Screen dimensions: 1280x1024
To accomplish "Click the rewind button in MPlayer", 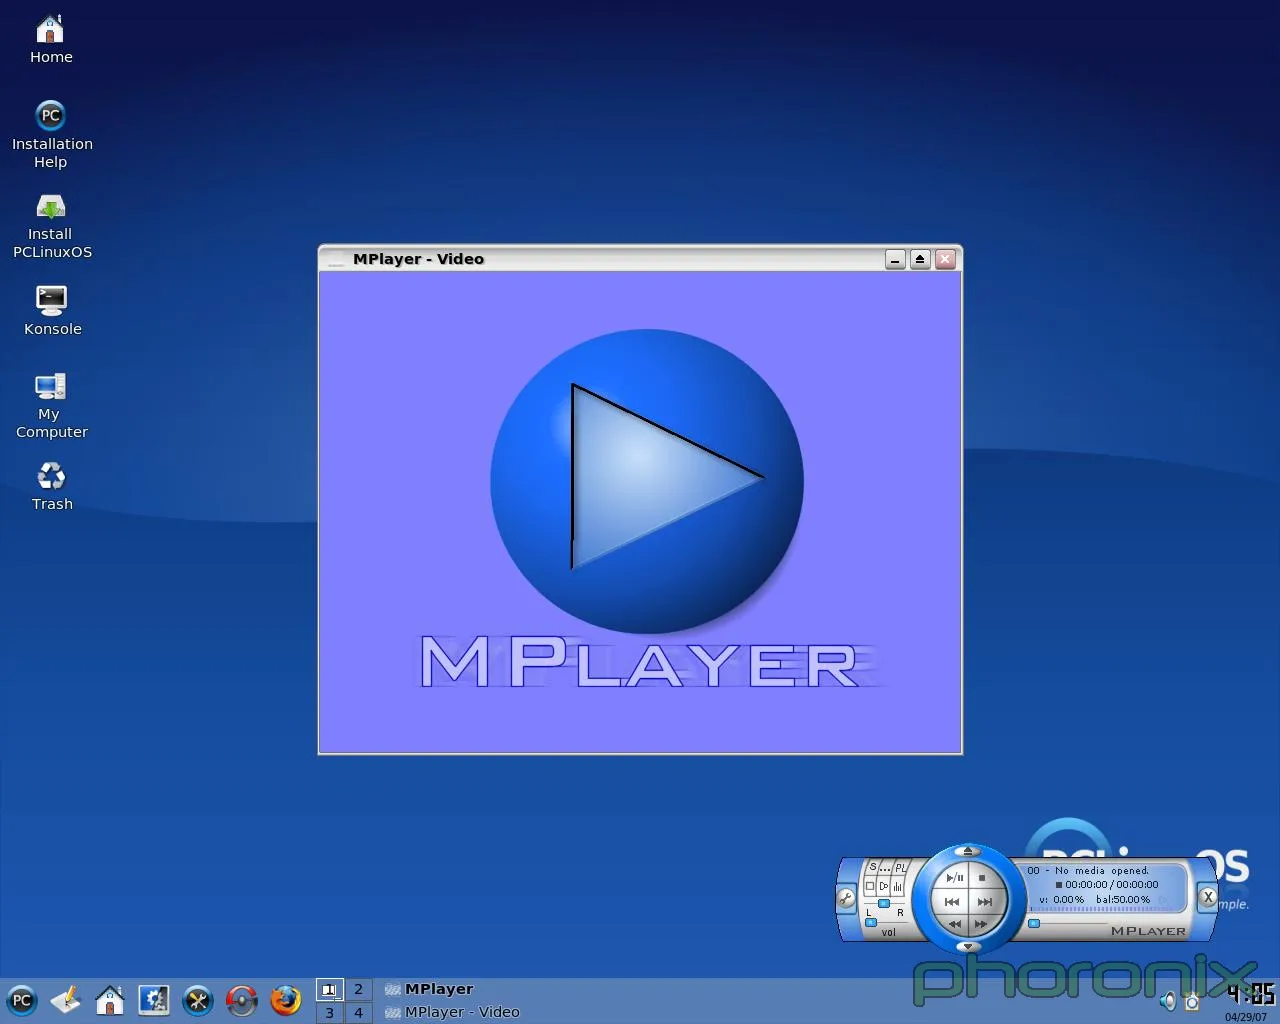I will click(955, 924).
